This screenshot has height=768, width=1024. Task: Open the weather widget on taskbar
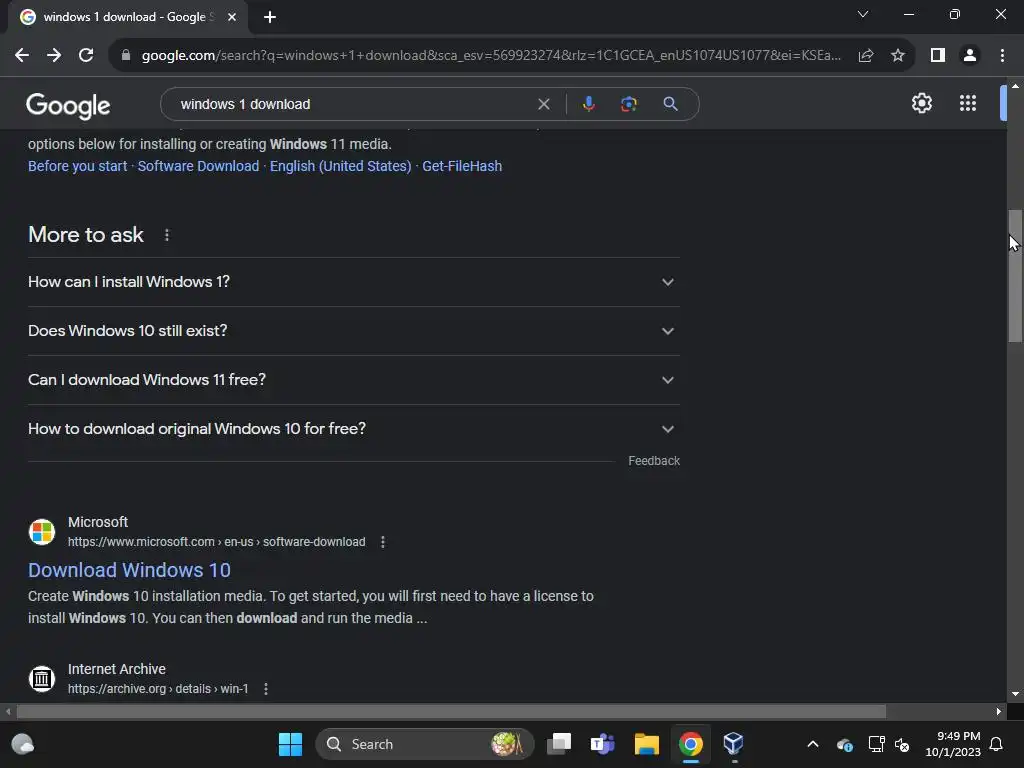(23, 744)
